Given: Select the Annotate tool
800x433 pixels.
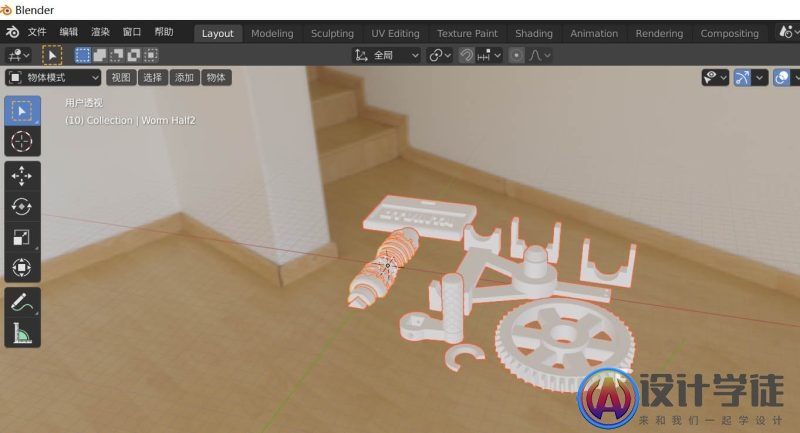Looking at the screenshot, I should coord(22,302).
